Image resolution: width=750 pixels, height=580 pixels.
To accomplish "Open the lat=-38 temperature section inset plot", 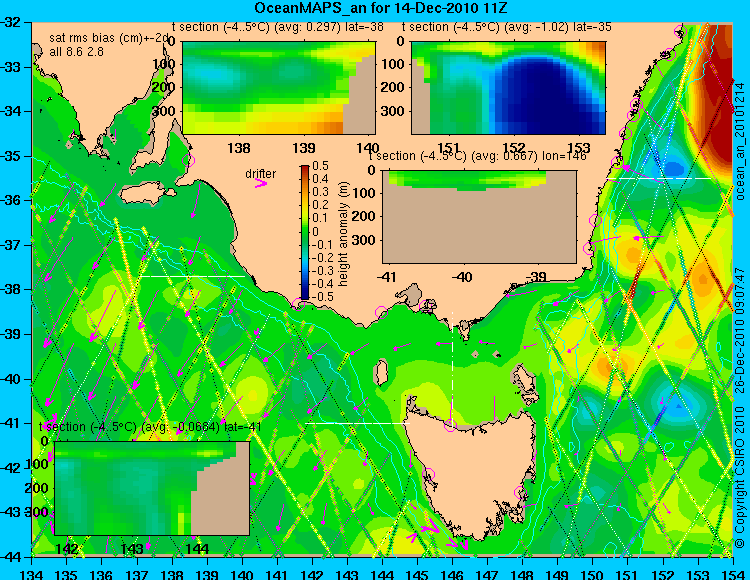I will 279,88.
